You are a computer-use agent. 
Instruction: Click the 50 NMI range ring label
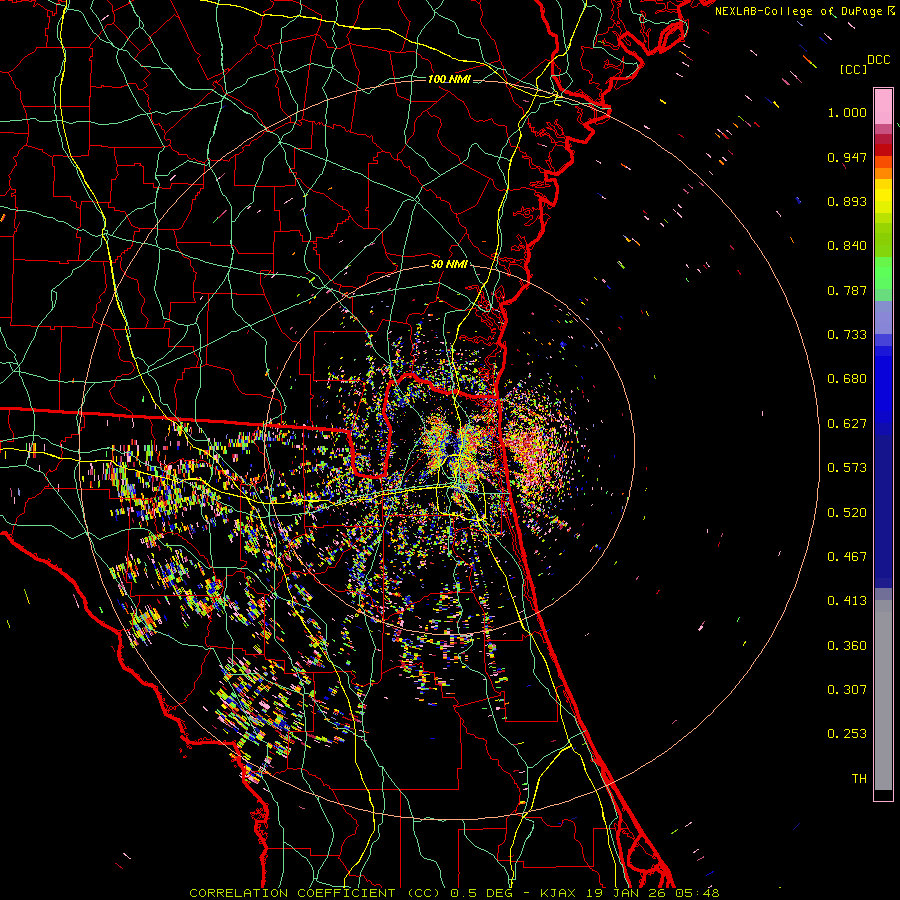pyautogui.click(x=449, y=265)
